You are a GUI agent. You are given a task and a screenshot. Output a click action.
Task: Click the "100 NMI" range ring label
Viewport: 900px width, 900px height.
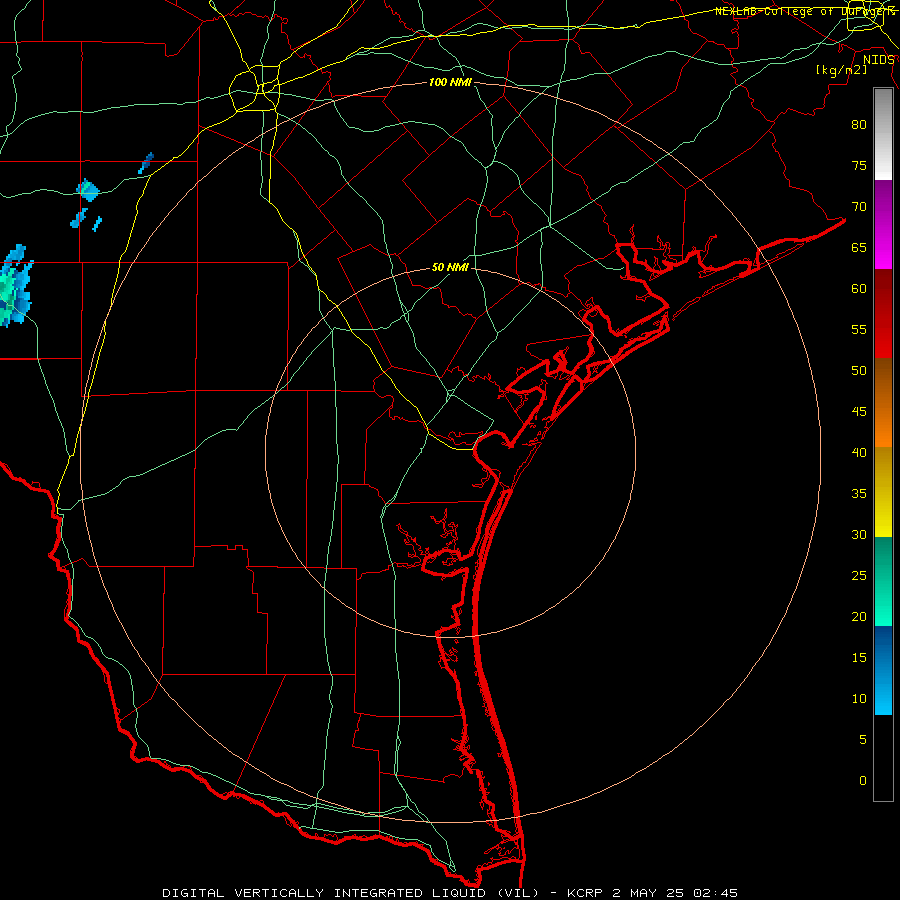[x=450, y=83]
